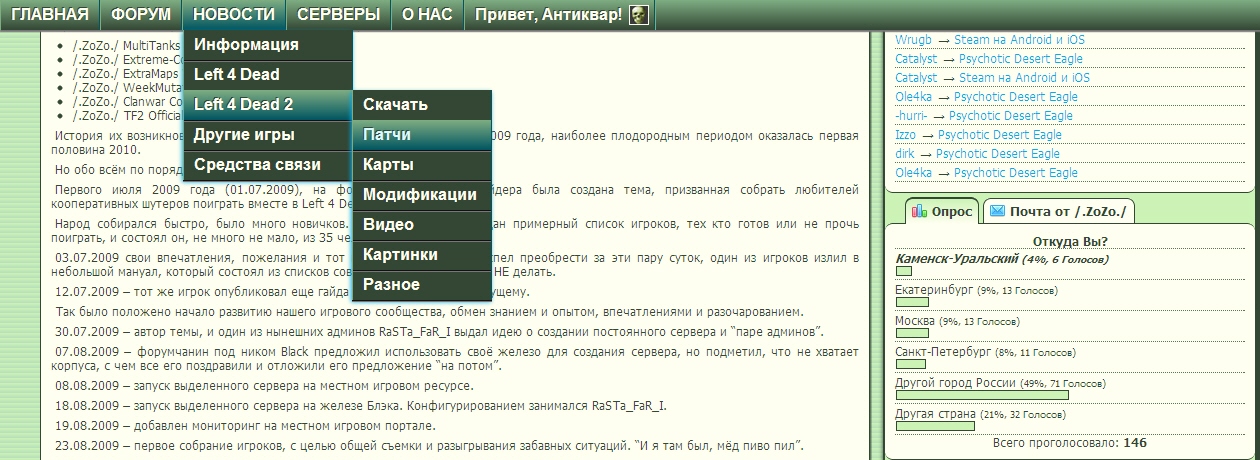Go to the ФОРУМ navigation item
Viewport: 1260px width, 460px height.
(141, 15)
